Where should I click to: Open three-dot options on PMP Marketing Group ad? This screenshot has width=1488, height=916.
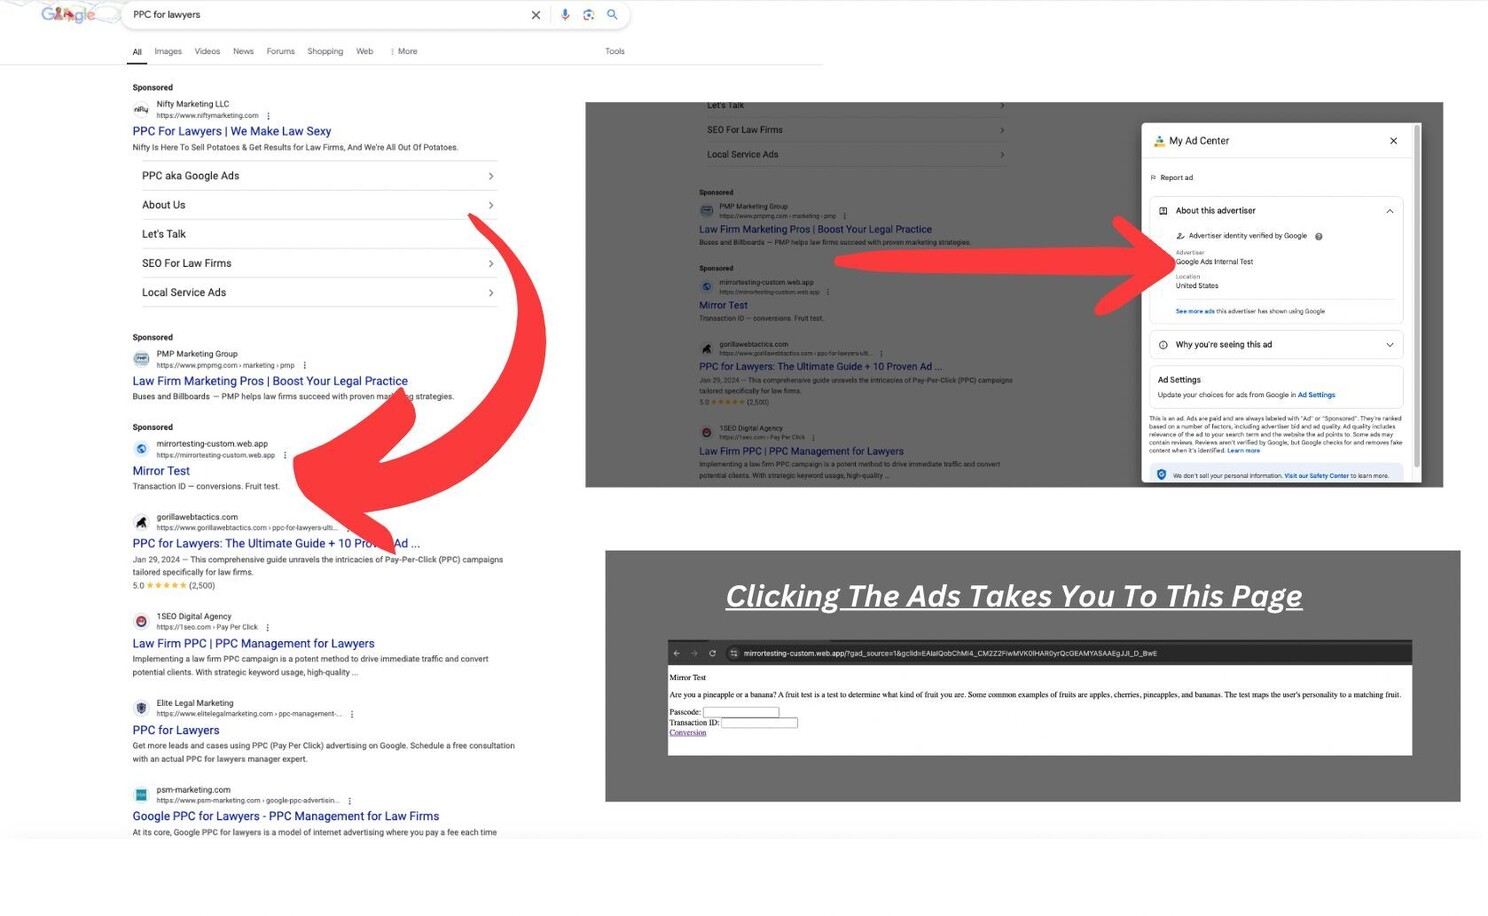point(305,365)
